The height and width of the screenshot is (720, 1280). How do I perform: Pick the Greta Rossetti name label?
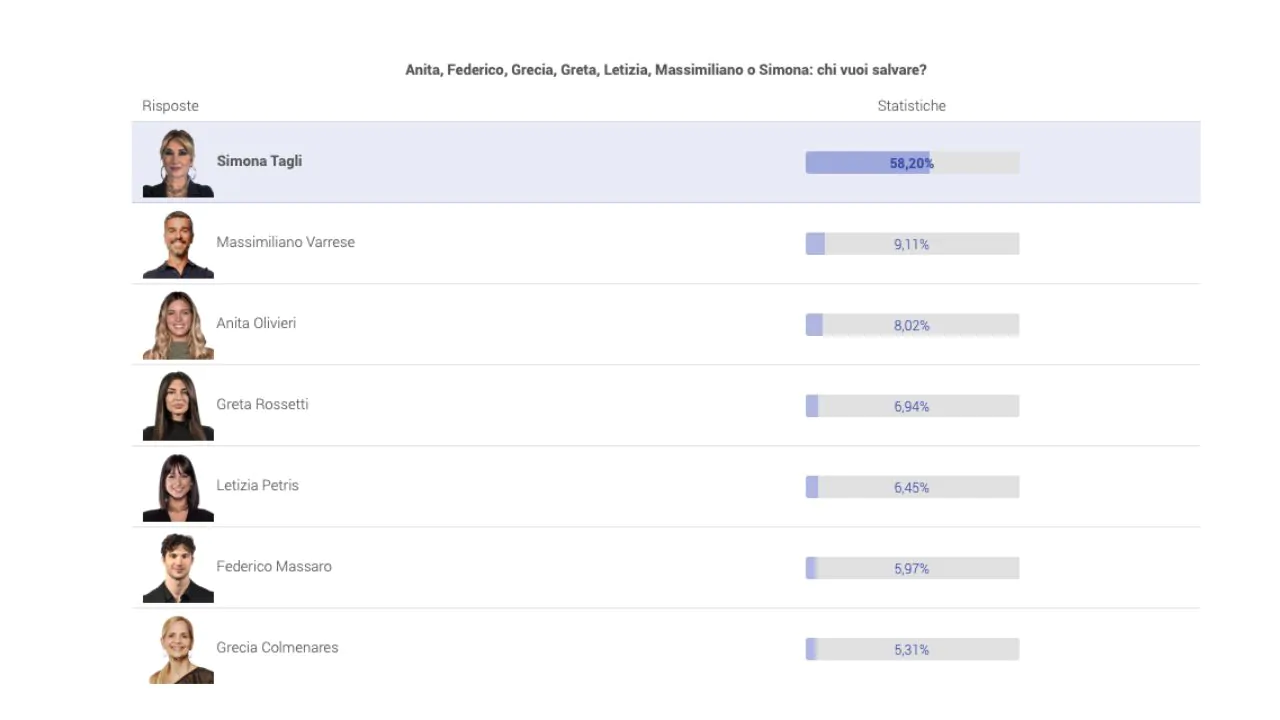tap(262, 404)
